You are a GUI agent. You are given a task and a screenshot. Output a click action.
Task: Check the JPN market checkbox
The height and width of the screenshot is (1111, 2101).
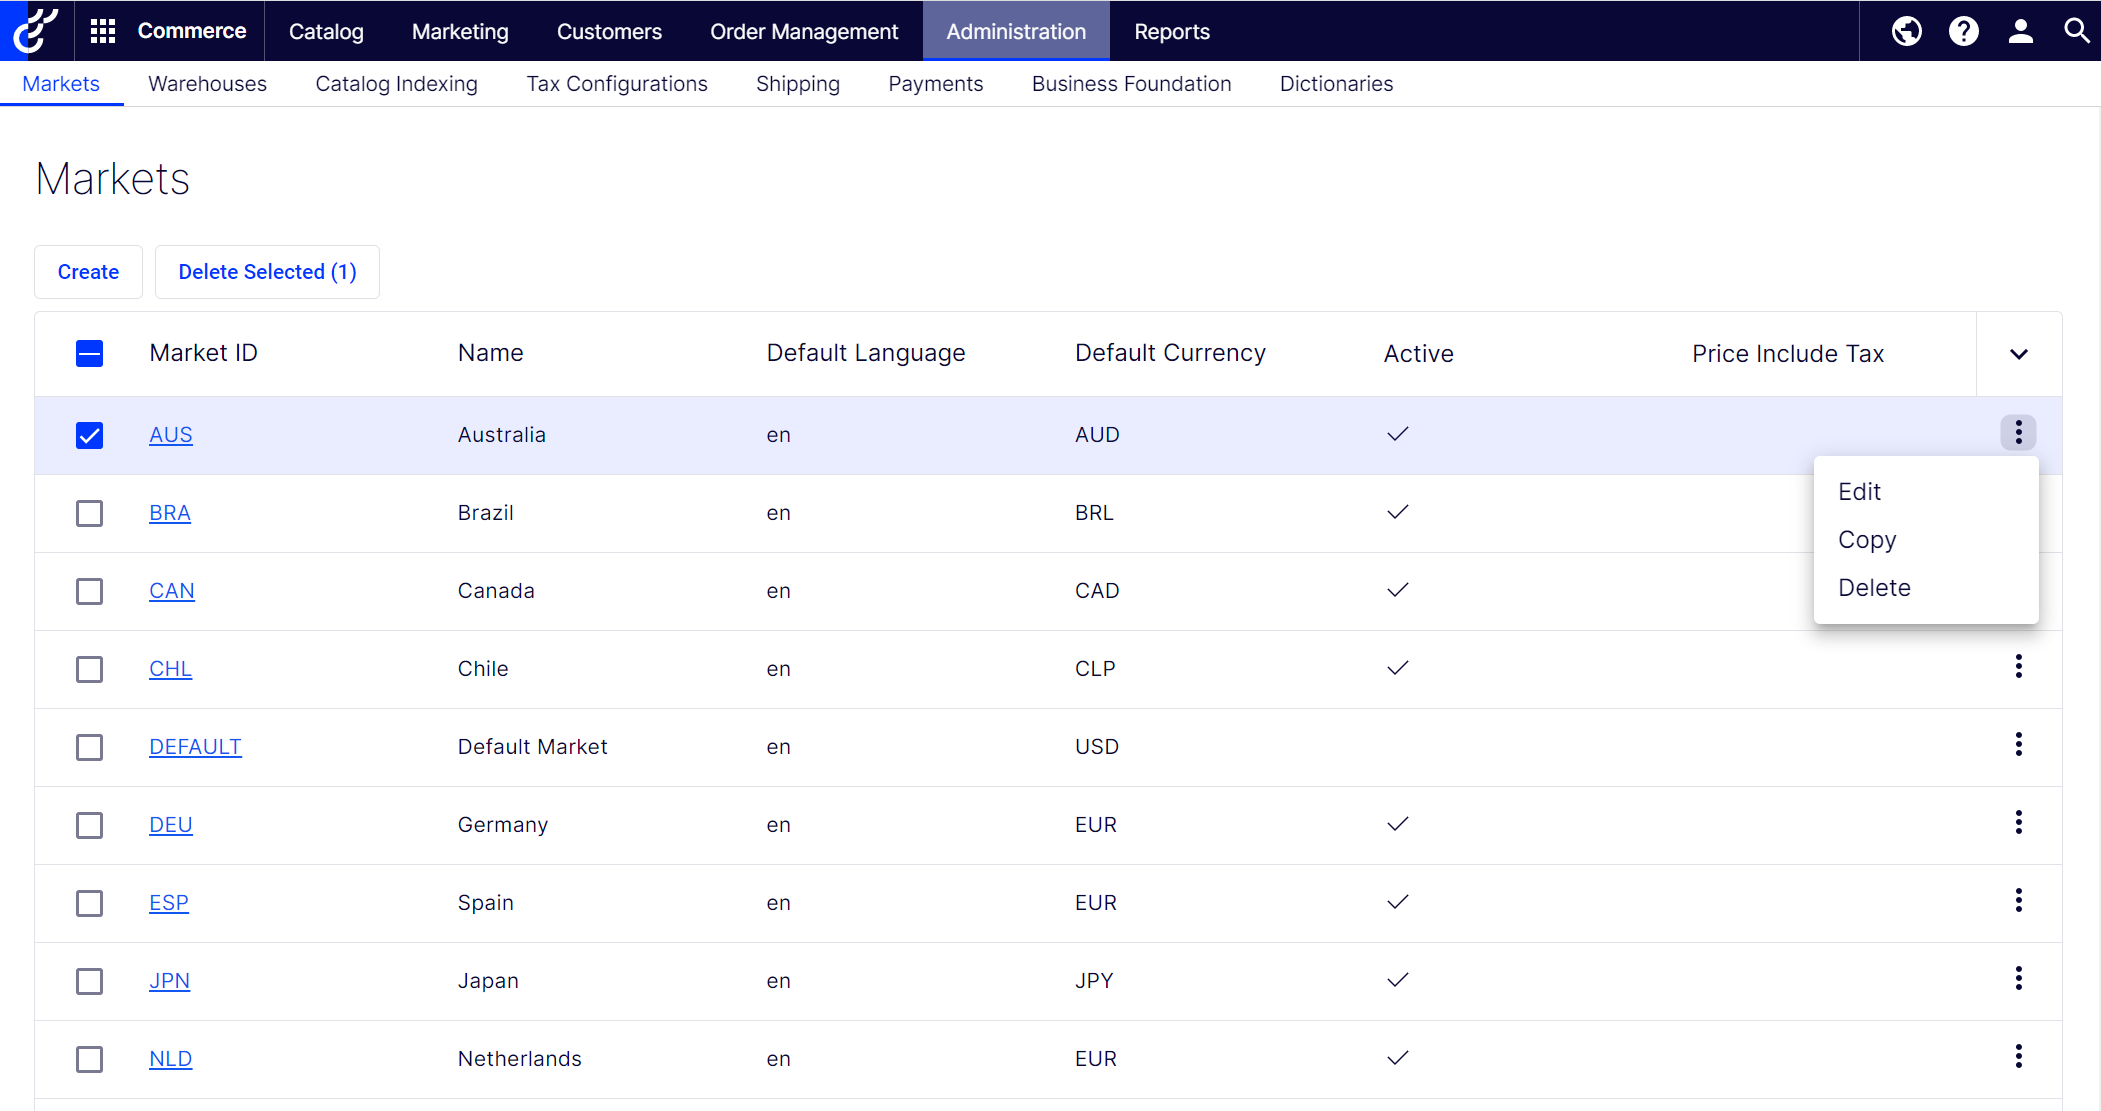89,982
